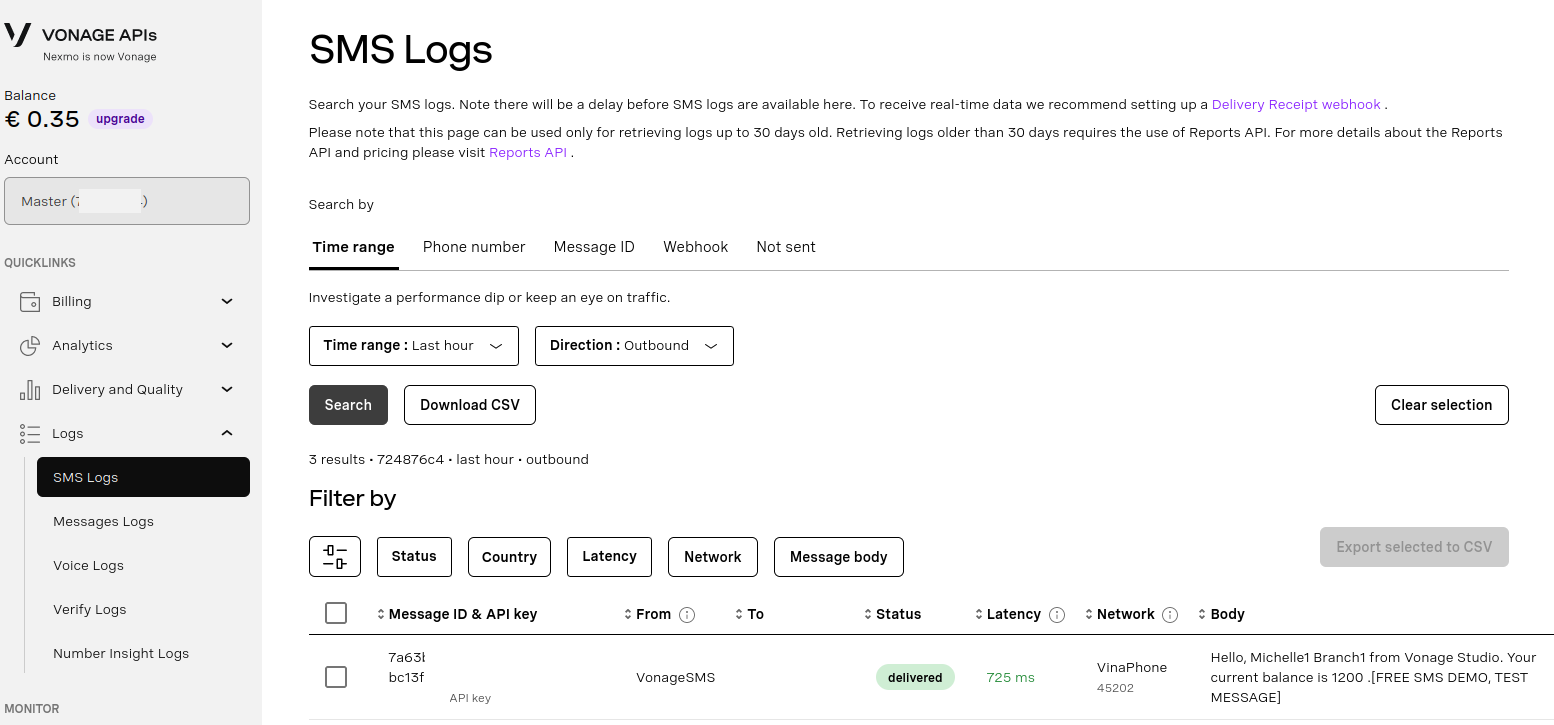Switch to the Message ID tab
Viewport: 1554px width, 725px height.
pyautogui.click(x=594, y=247)
